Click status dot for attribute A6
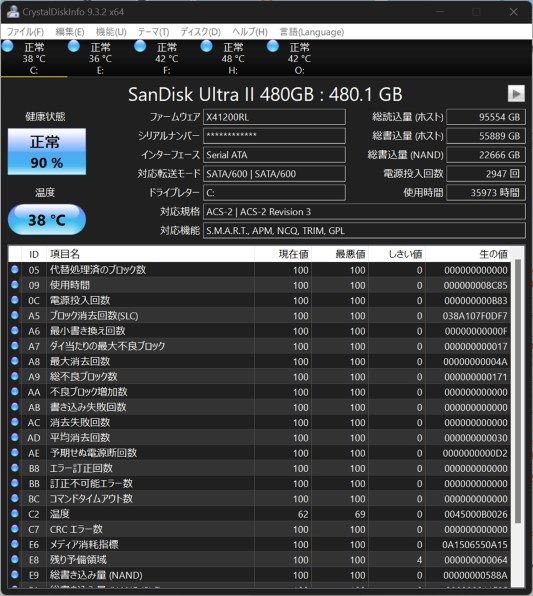This screenshot has height=596, width=533. coord(15,330)
